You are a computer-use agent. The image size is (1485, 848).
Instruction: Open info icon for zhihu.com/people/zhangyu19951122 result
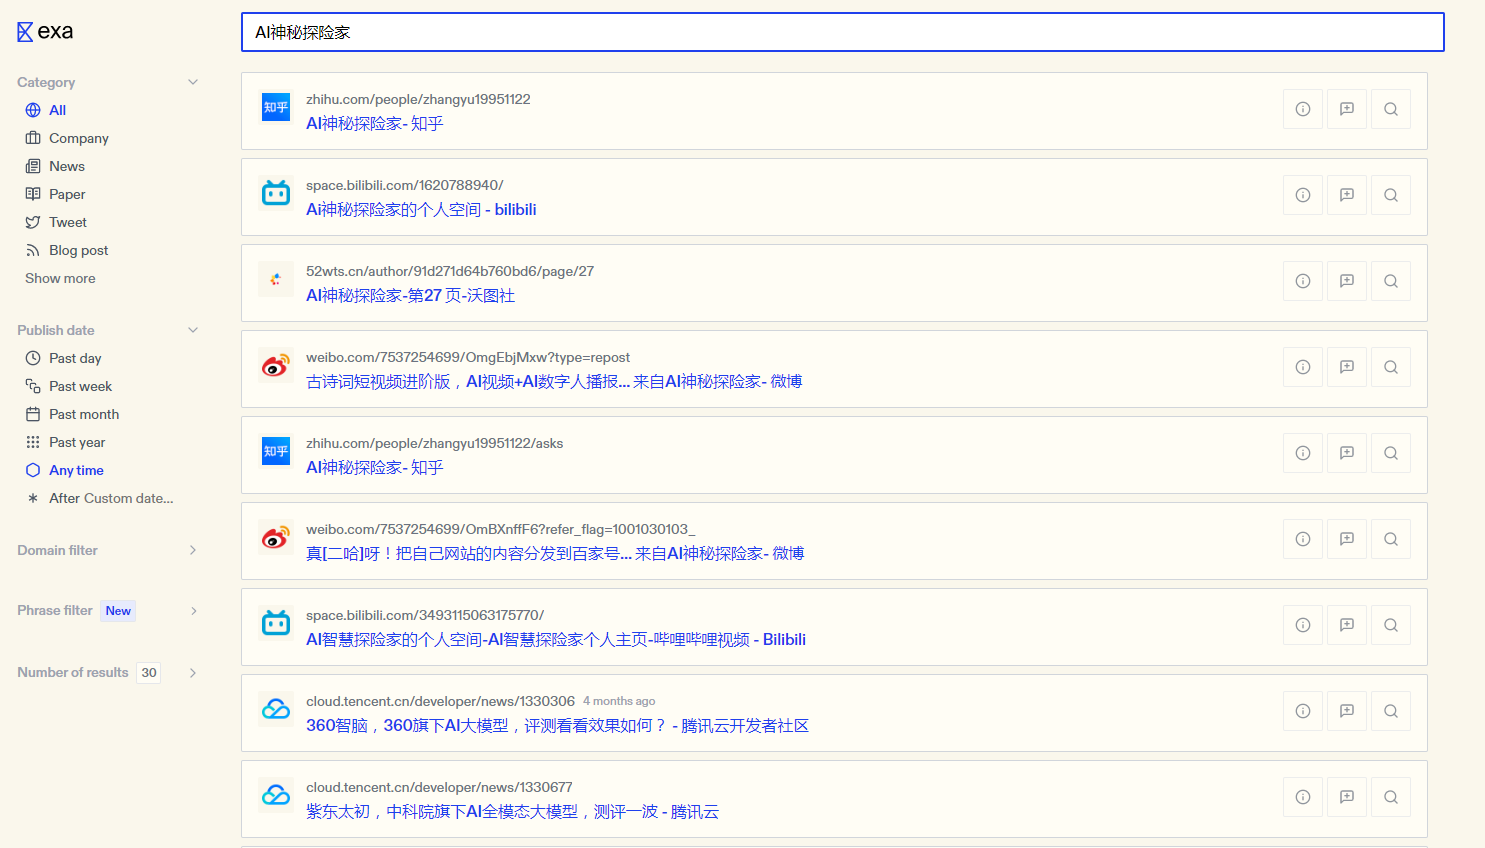coord(1303,109)
